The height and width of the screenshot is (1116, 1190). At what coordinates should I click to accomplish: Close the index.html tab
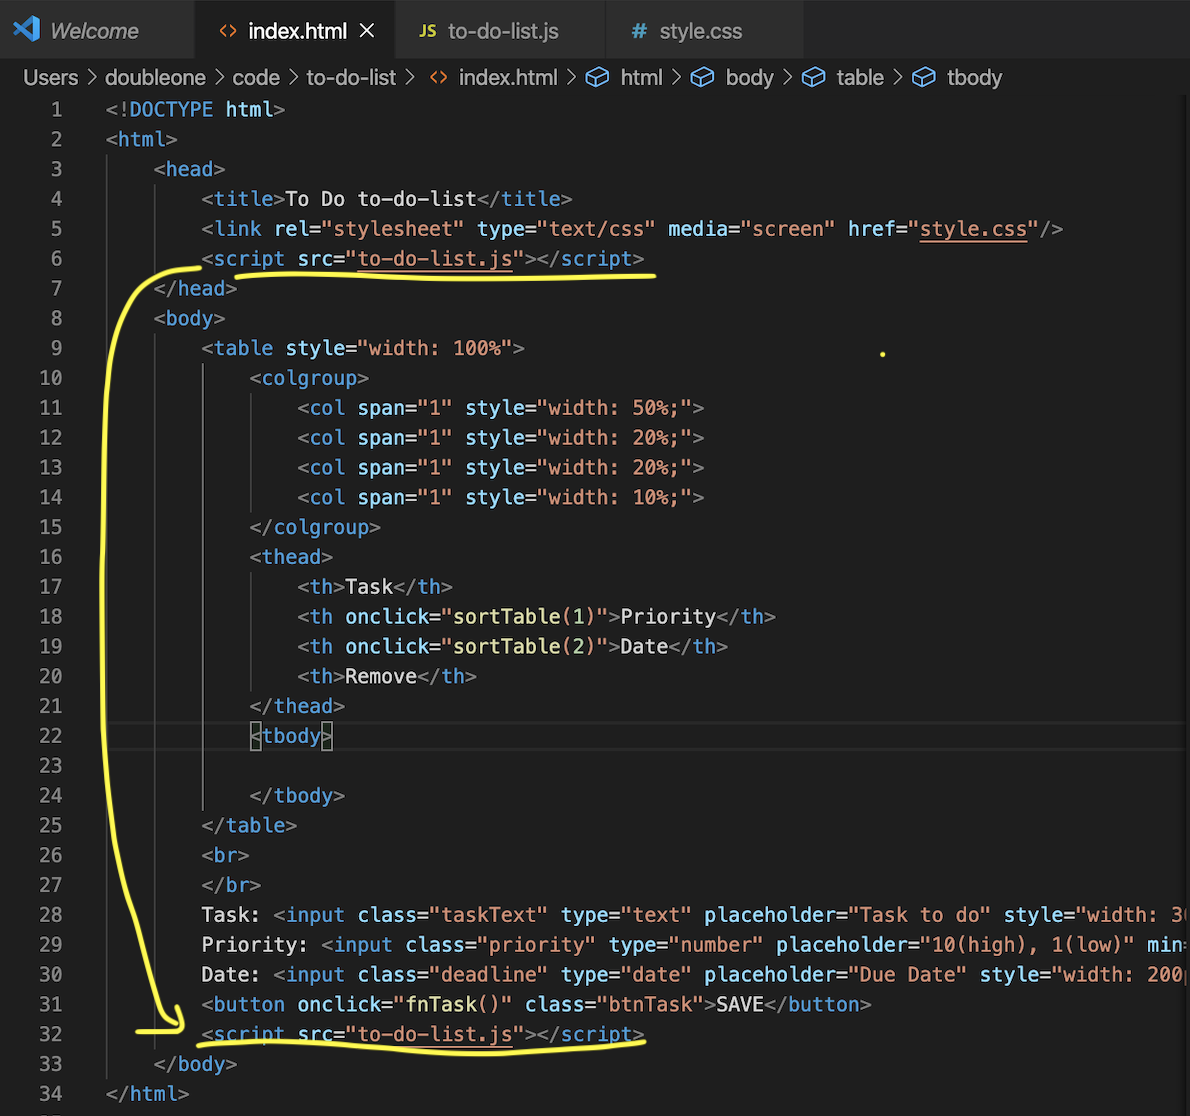click(x=367, y=30)
